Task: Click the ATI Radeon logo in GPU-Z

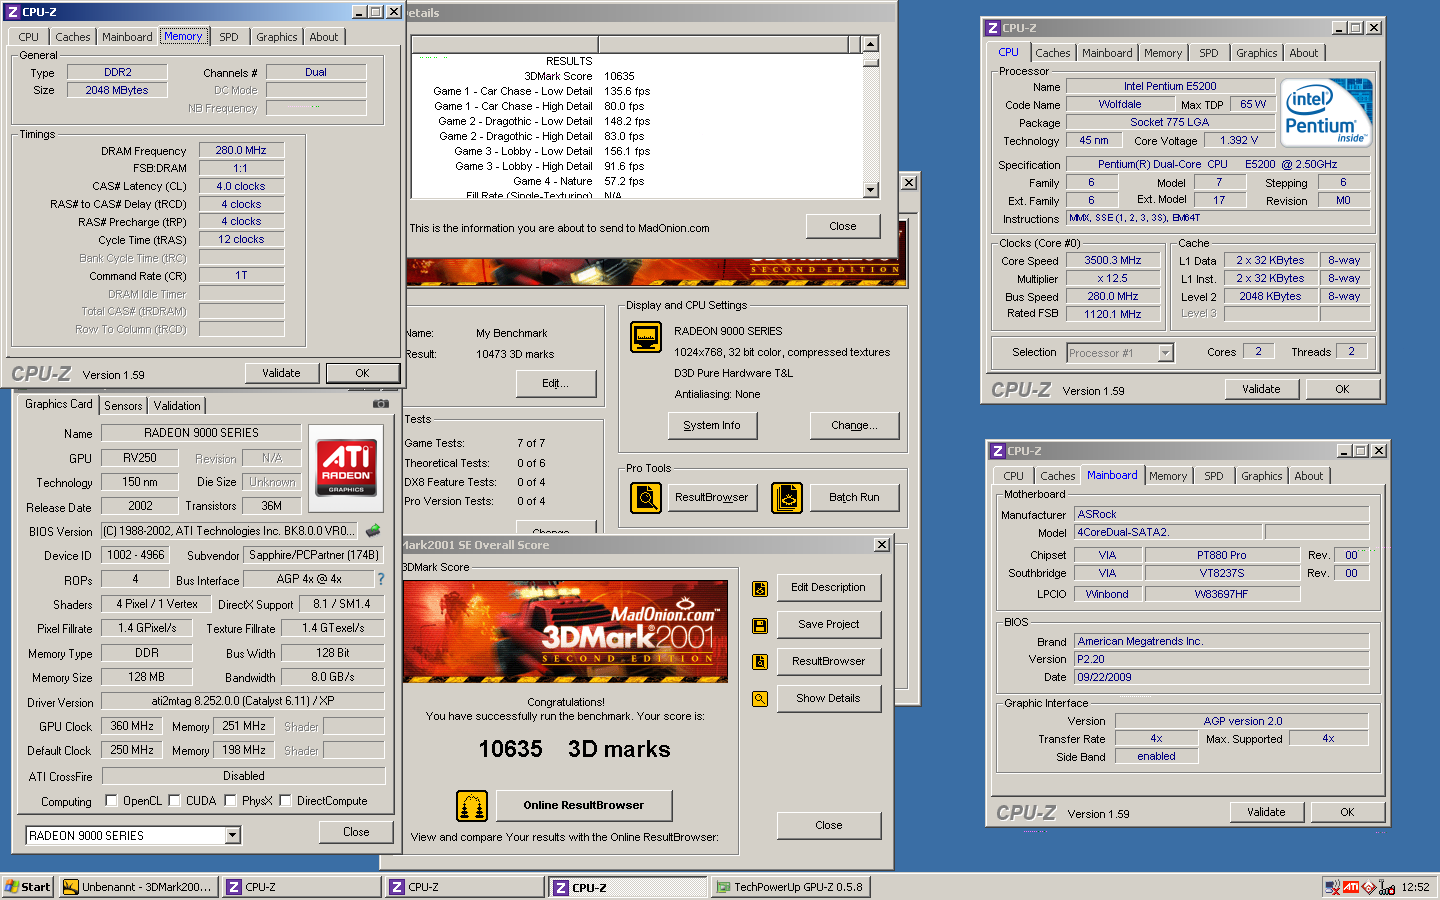Action: 346,467
